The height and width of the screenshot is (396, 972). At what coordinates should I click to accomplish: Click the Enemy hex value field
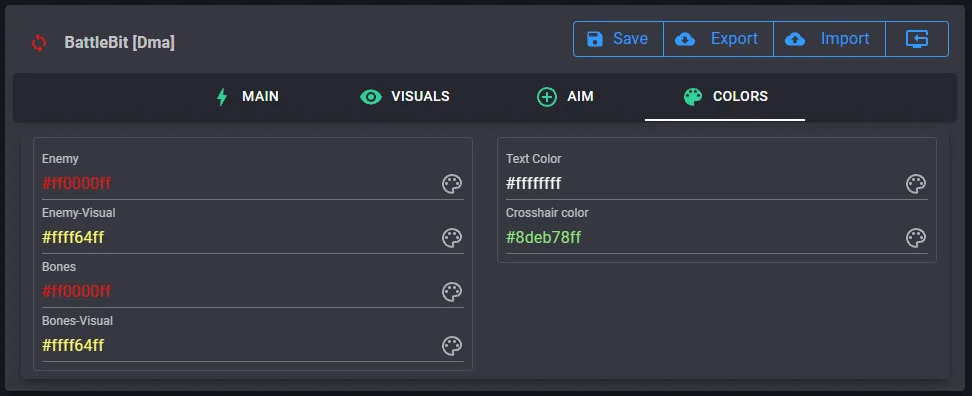241,184
